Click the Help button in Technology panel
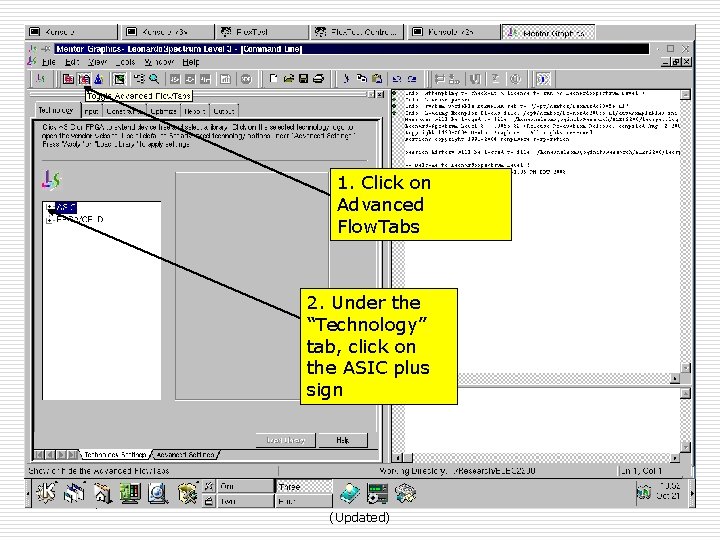Image resolution: width=720 pixels, height=540 pixels. pyautogui.click(x=343, y=440)
